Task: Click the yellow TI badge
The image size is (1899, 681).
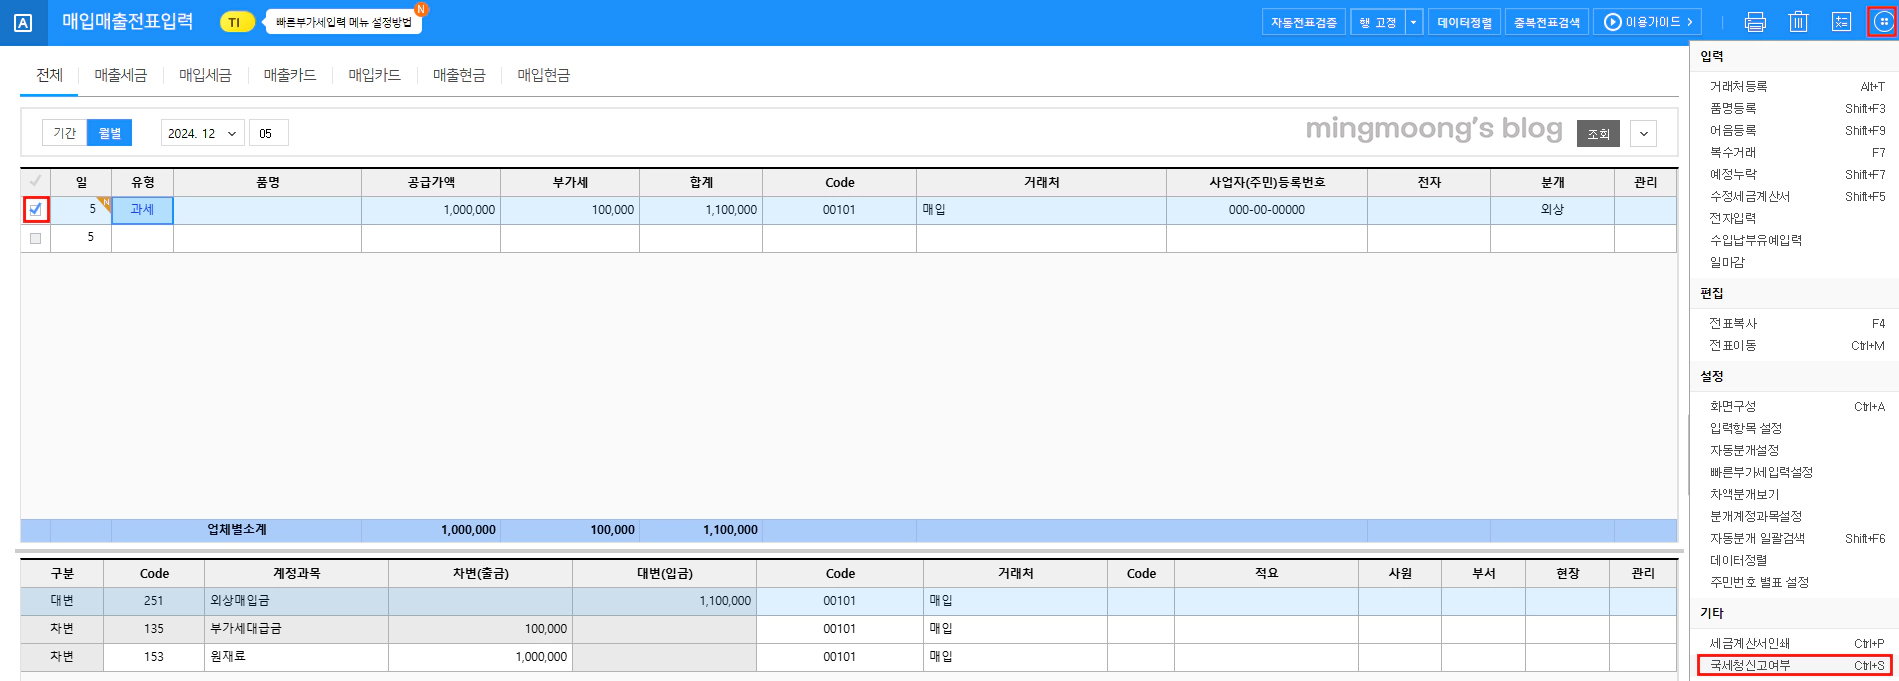Action: (237, 22)
